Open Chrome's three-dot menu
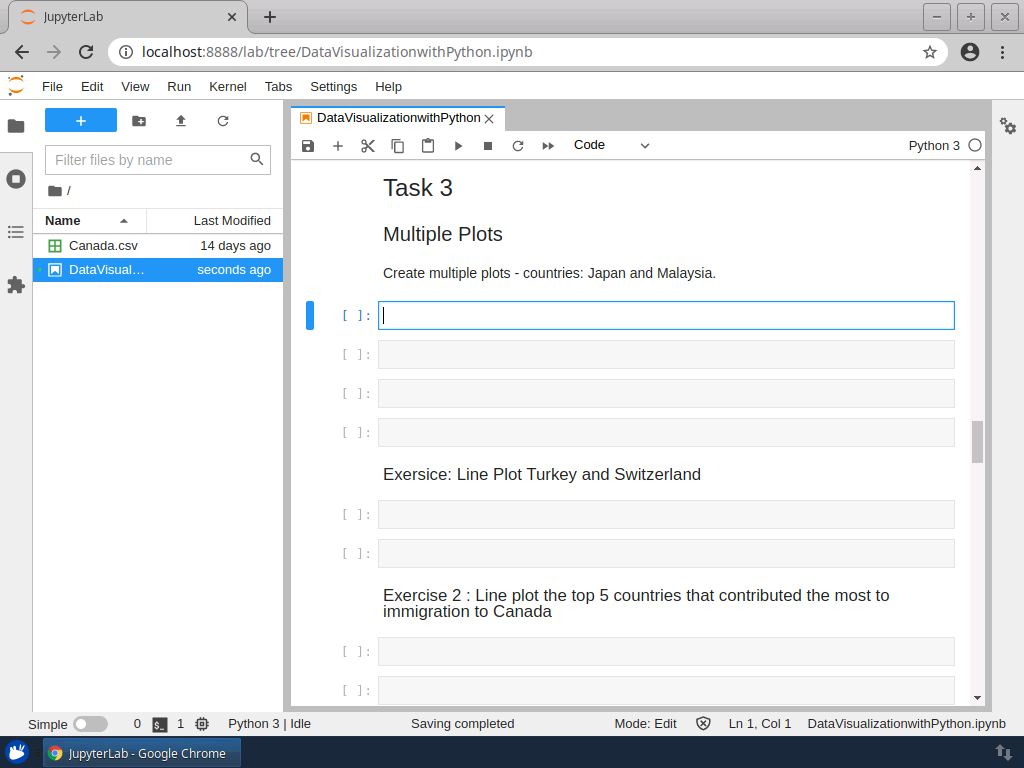 (1002, 52)
